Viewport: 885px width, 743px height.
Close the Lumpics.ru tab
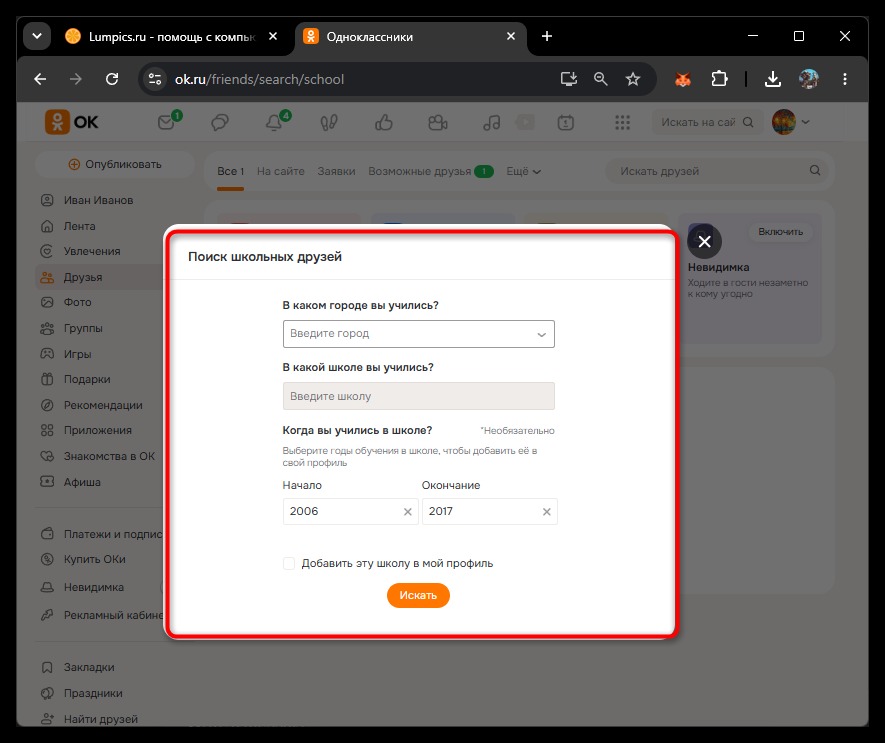[273, 36]
